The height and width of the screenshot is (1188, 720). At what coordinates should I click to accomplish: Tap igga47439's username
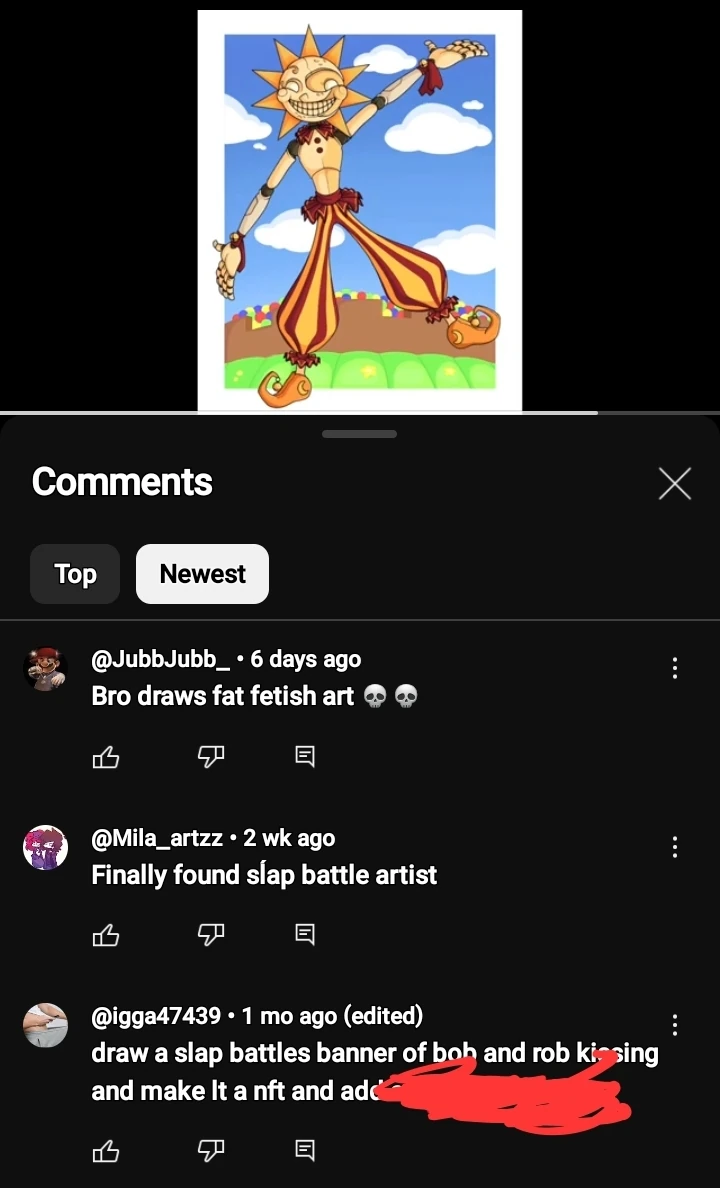point(157,1015)
